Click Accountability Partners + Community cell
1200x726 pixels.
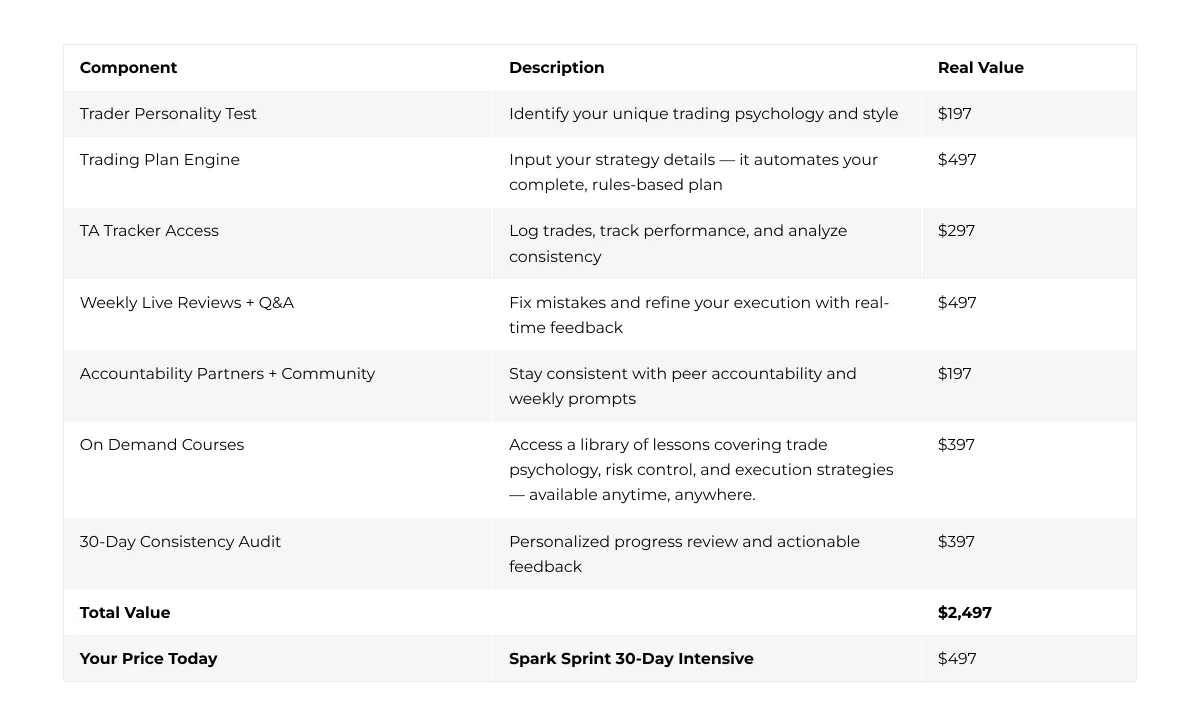[x=227, y=374]
